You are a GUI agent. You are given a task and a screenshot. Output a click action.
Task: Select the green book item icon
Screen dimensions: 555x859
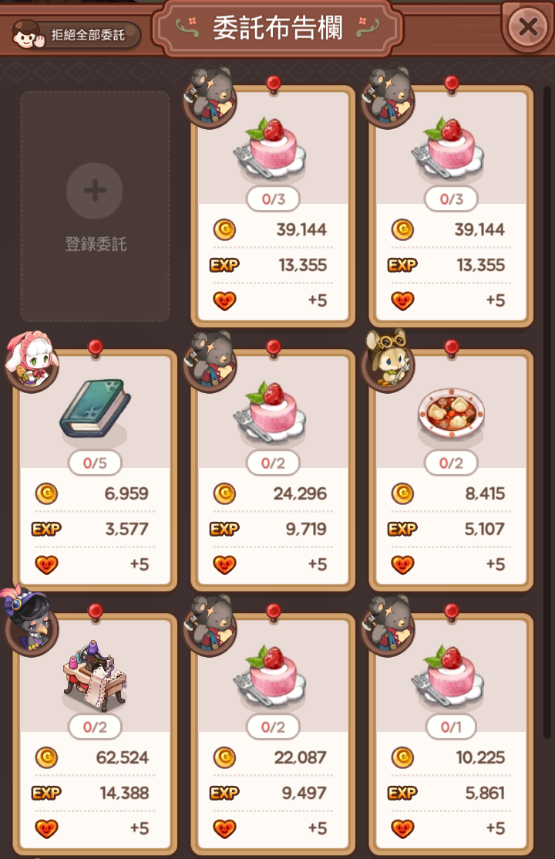94,408
